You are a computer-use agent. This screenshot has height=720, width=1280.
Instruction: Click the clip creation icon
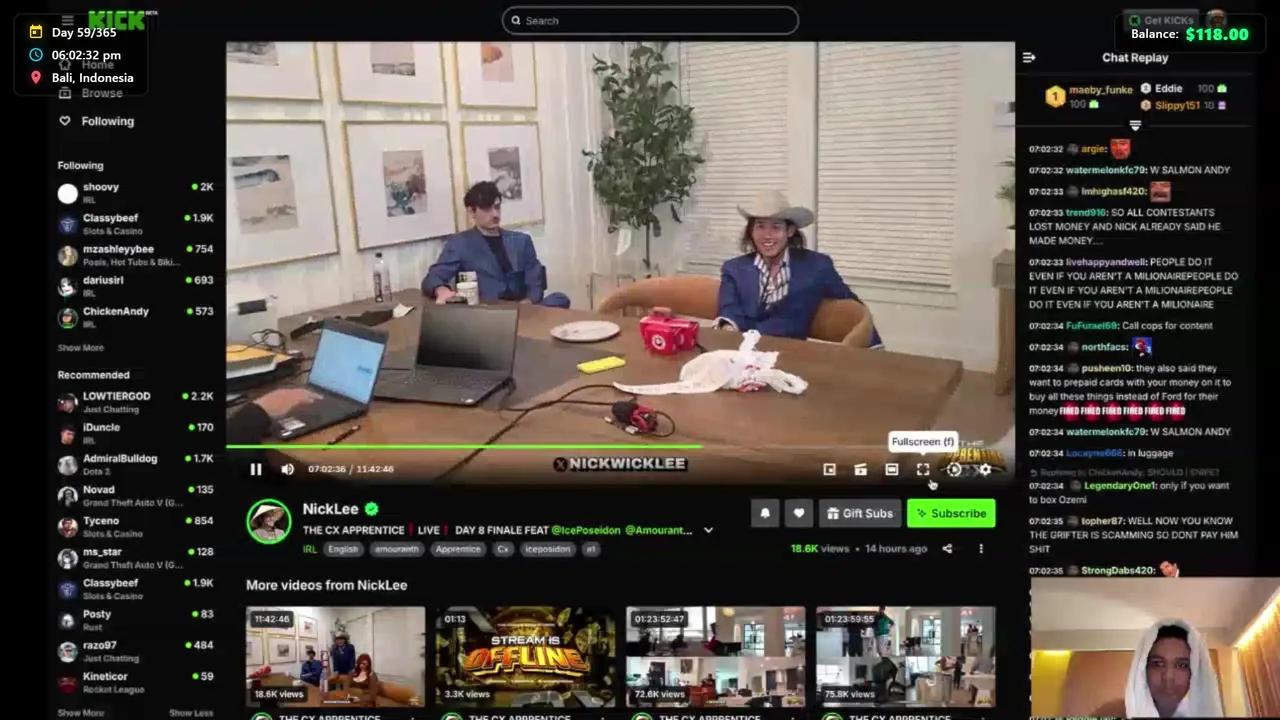(860, 469)
